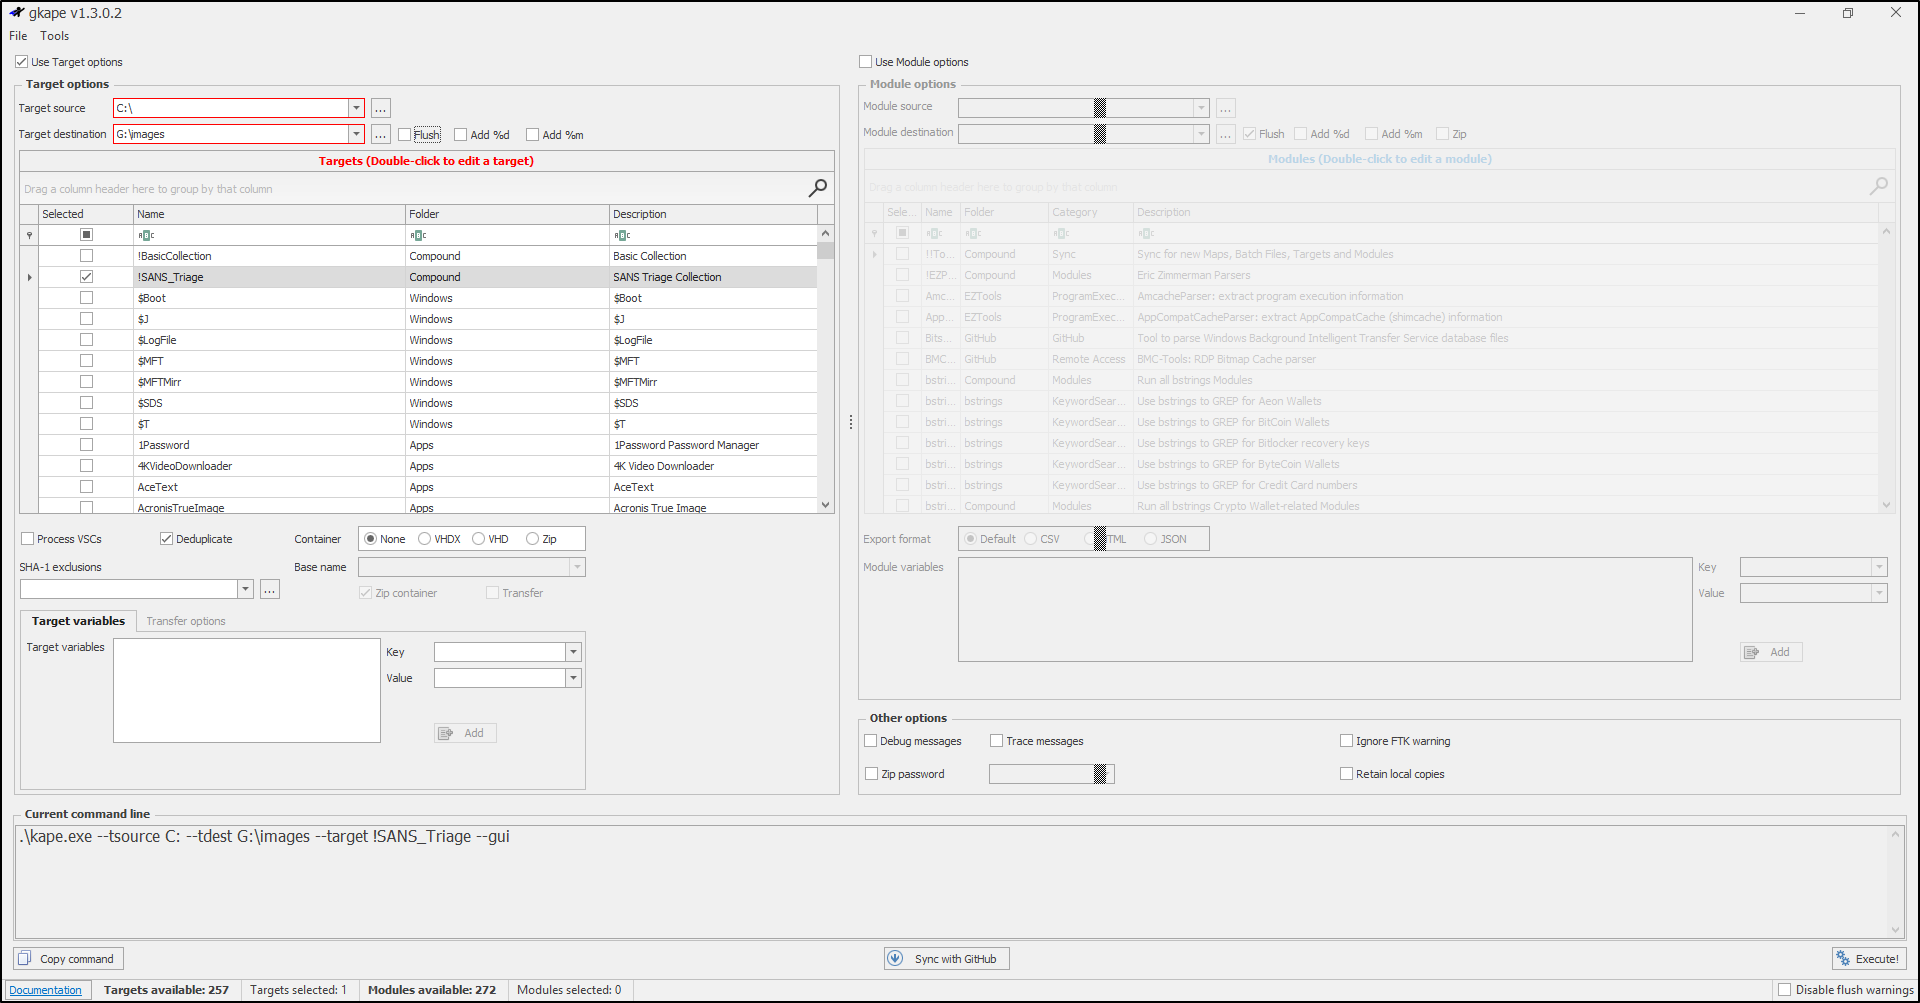The image size is (1920, 1003).
Task: Click the Execute! button
Action: [x=1869, y=959]
